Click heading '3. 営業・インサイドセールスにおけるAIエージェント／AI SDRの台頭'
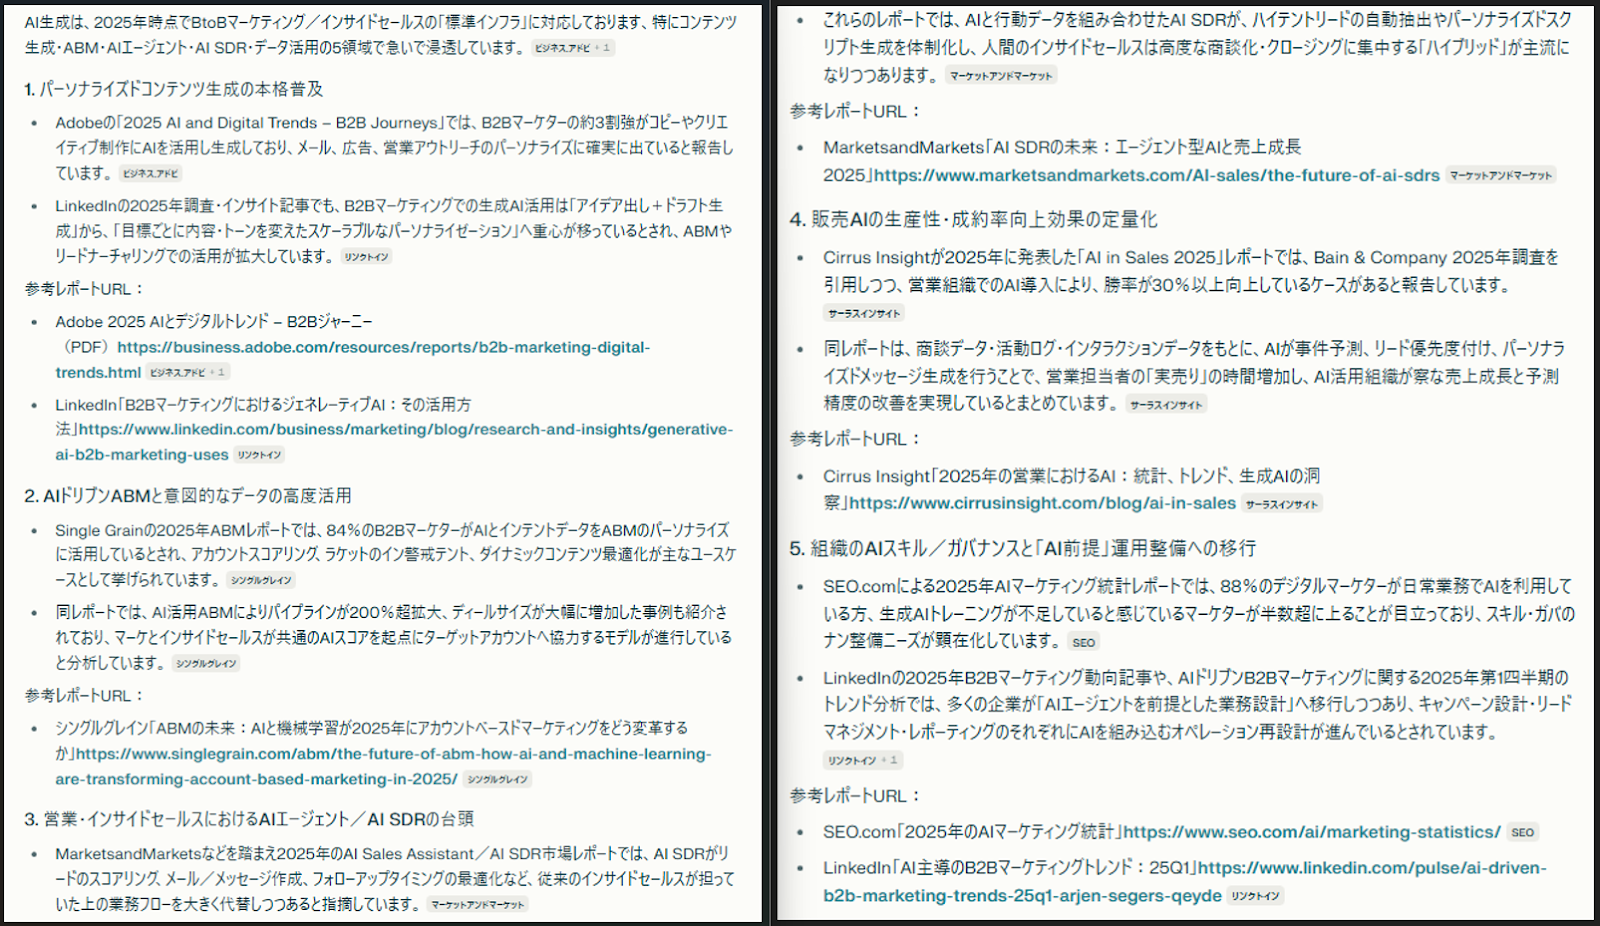Viewport: 1600px width, 926px height. tap(249, 819)
